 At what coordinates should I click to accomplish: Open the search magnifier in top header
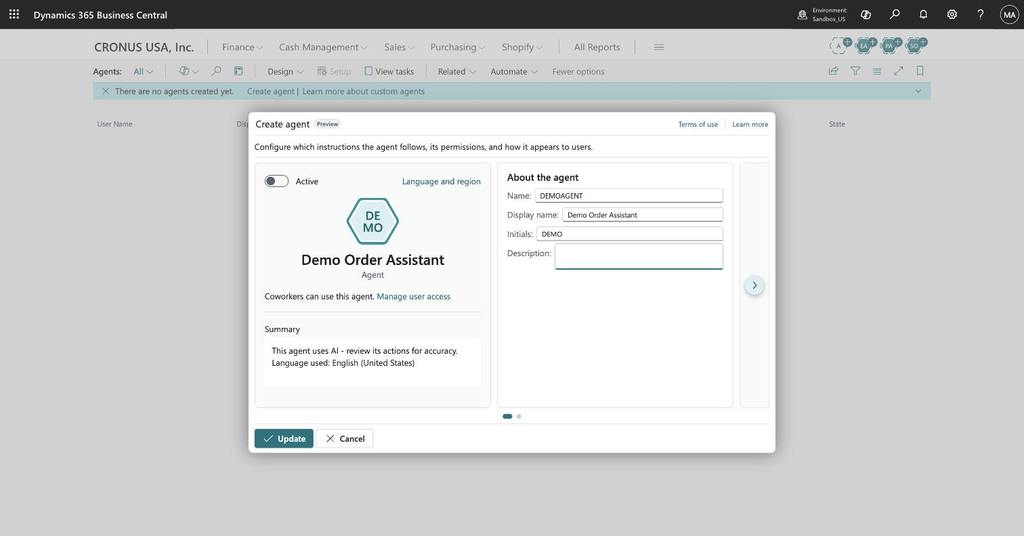895,14
